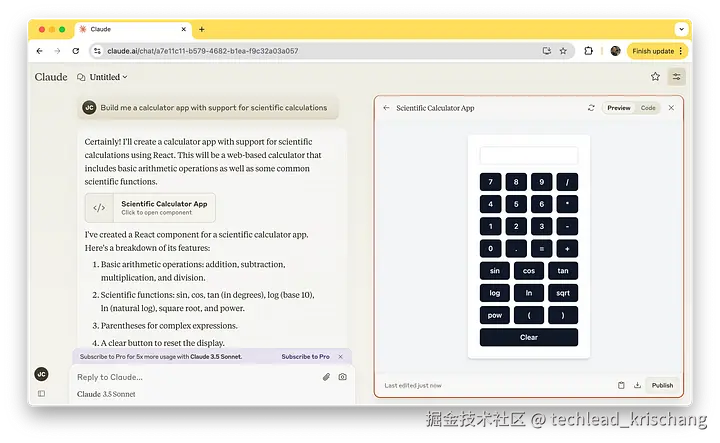
Task: Open a new browser tab with plus icon
Action: click(x=202, y=29)
